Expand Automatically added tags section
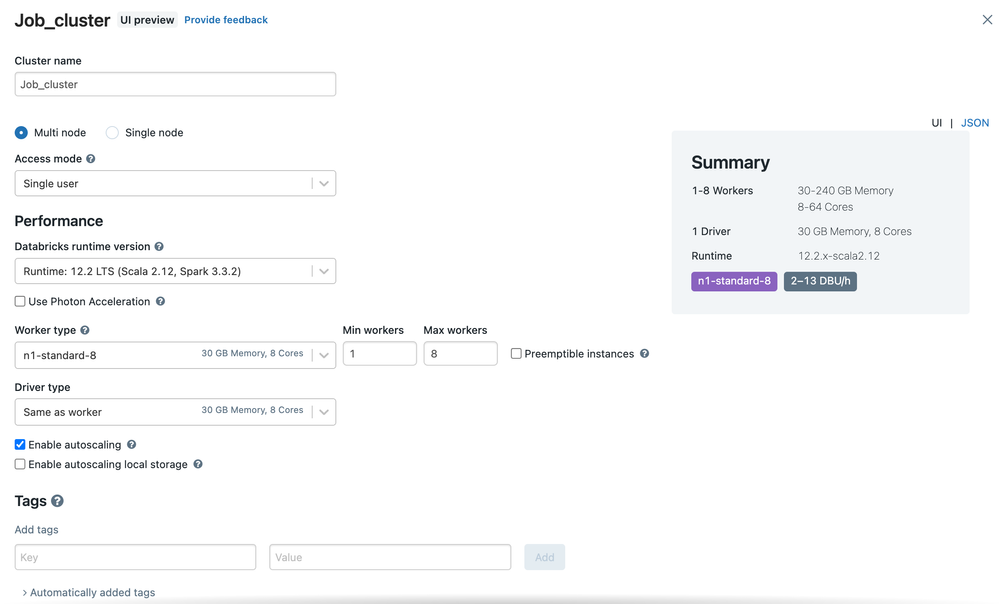The height and width of the screenshot is (604, 999). click(88, 593)
